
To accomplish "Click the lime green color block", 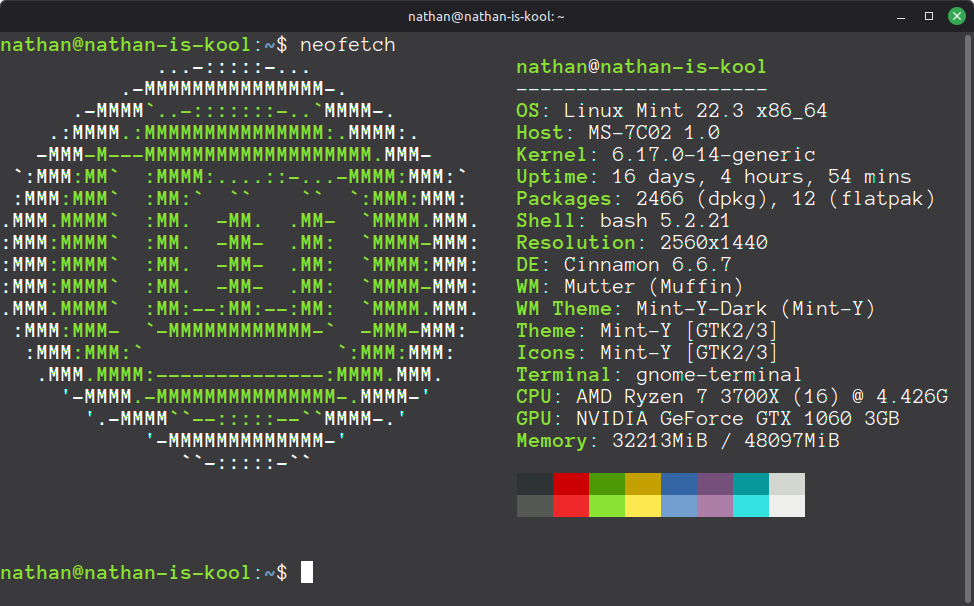I will click(607, 506).
